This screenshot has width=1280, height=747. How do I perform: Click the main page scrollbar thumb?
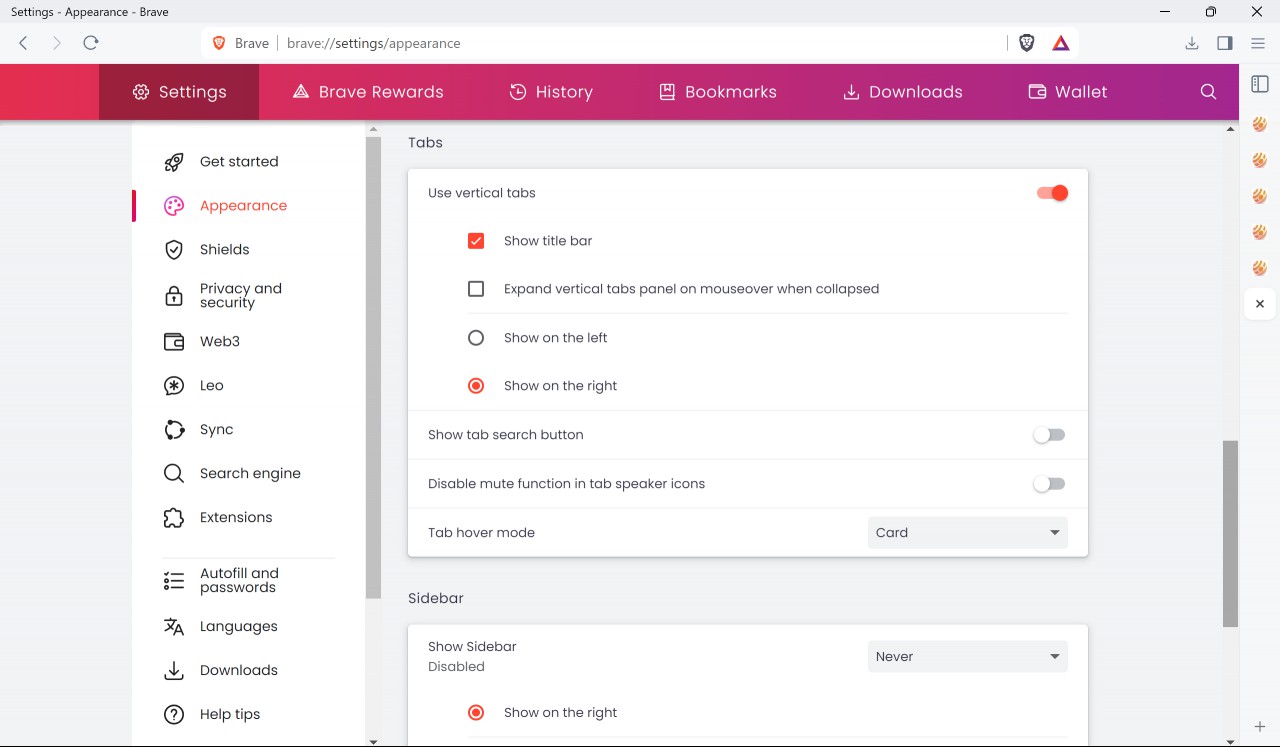click(x=1231, y=534)
